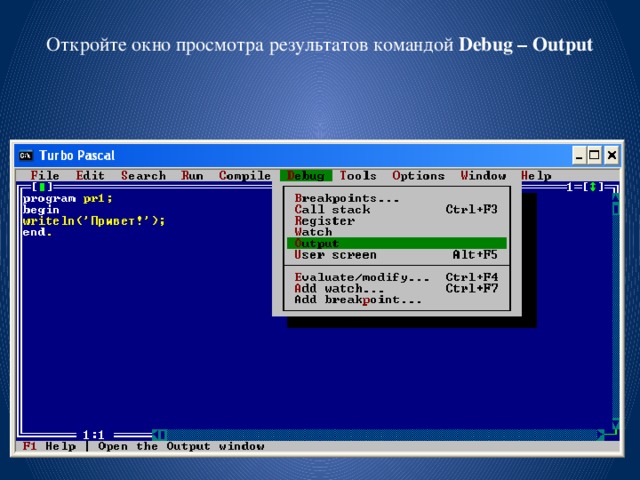This screenshot has width=640, height=480.
Task: Click the 1:1 cursor position indicator
Action: (93, 435)
